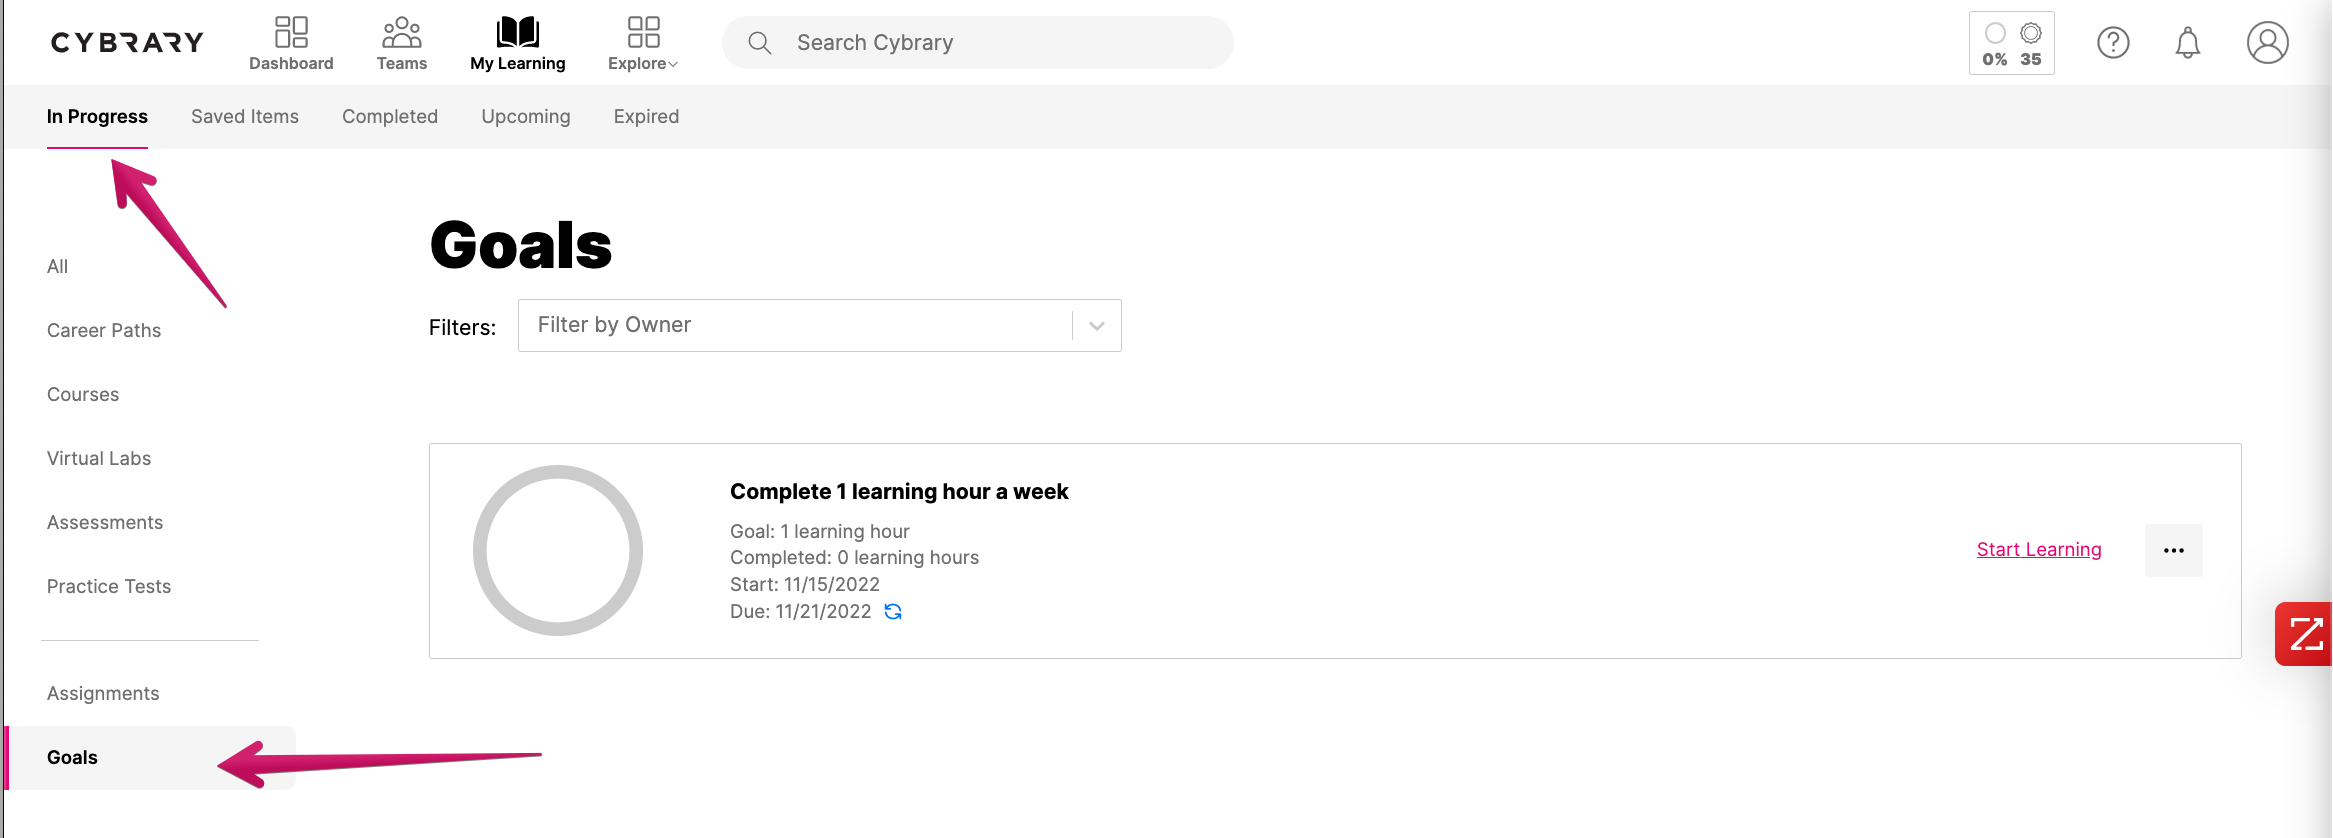This screenshot has width=2333, height=838.
Task: Click the goal title 'Complete 1 learning hour a week'
Action: coord(899,492)
